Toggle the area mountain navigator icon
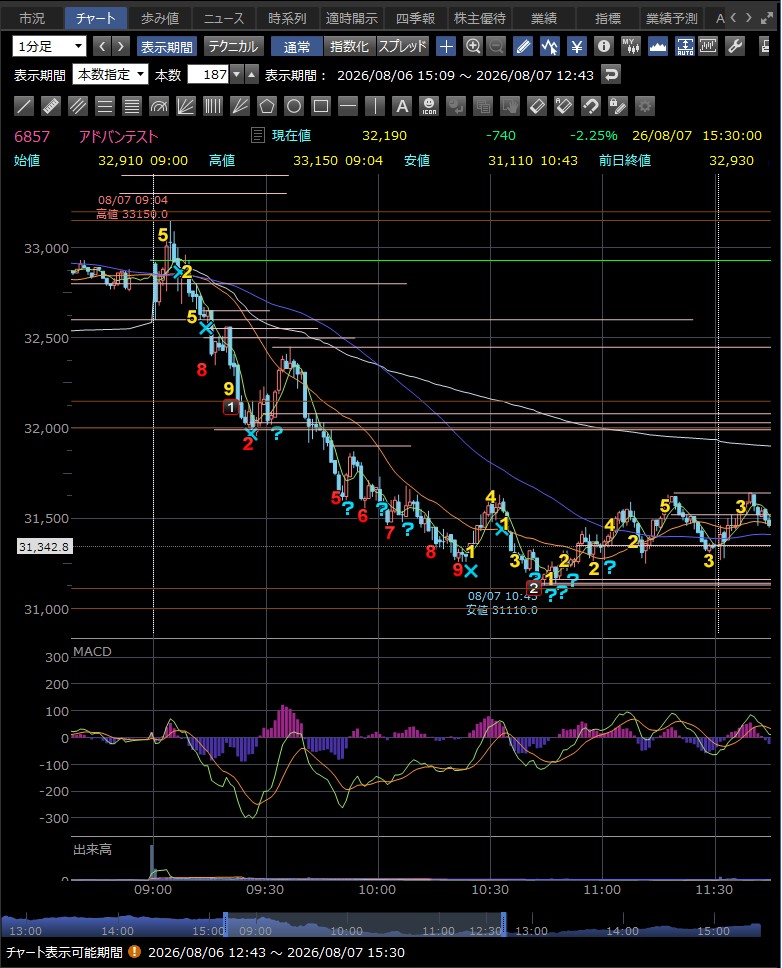This screenshot has height=968, width=782. click(658, 46)
